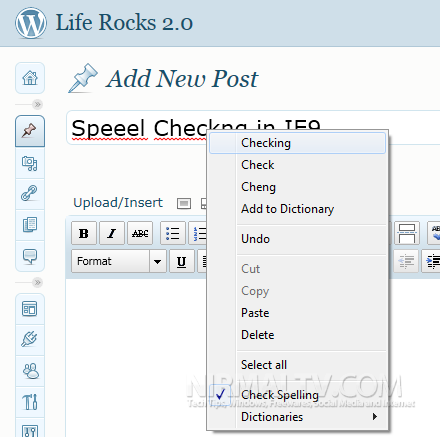Open the Dashboard home icon in sidebar
Image resolution: width=440 pixels, height=437 pixels.
30,78
